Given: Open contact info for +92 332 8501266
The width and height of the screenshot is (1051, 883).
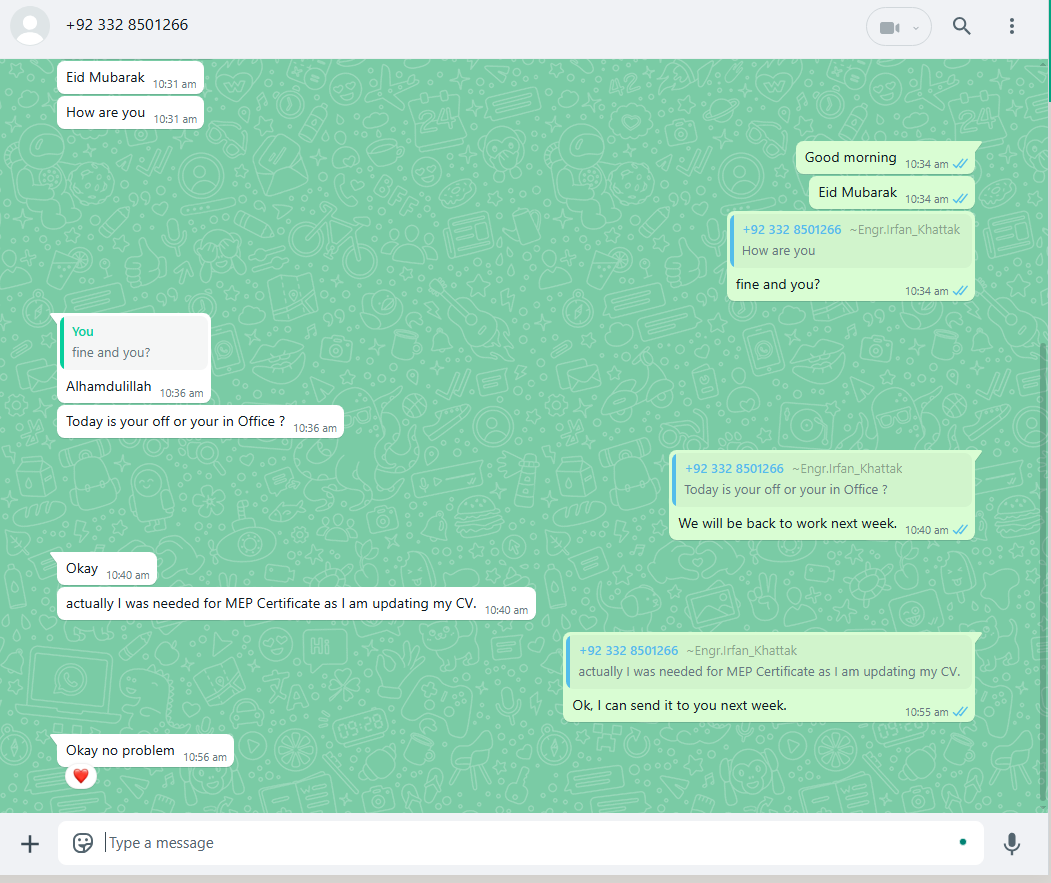Looking at the screenshot, I should pos(127,25).
